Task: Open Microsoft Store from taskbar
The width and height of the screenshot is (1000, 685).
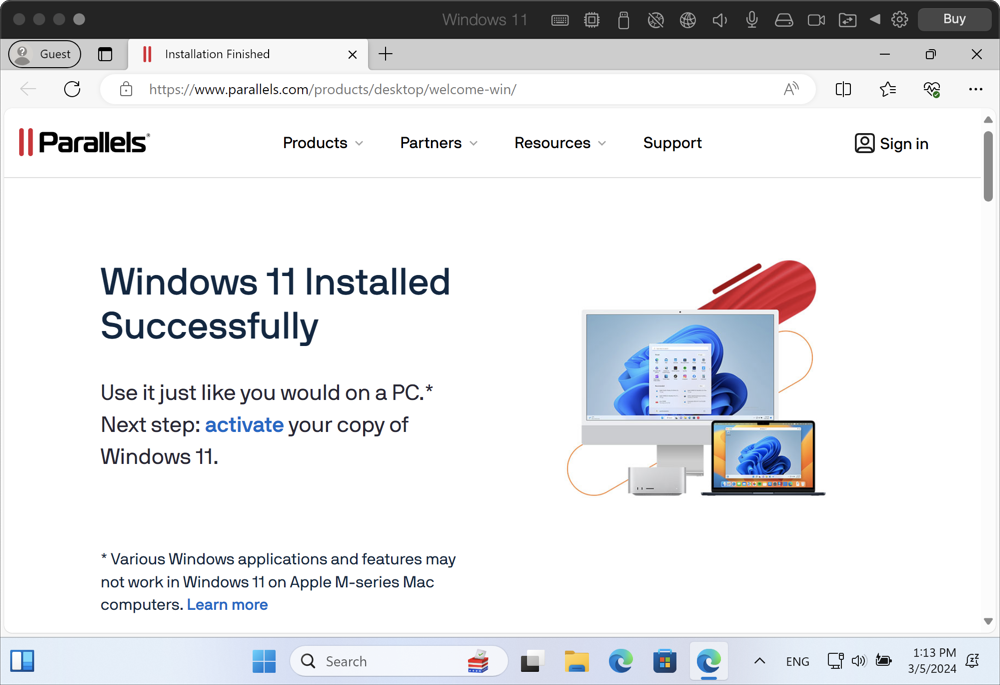Action: tap(665, 661)
